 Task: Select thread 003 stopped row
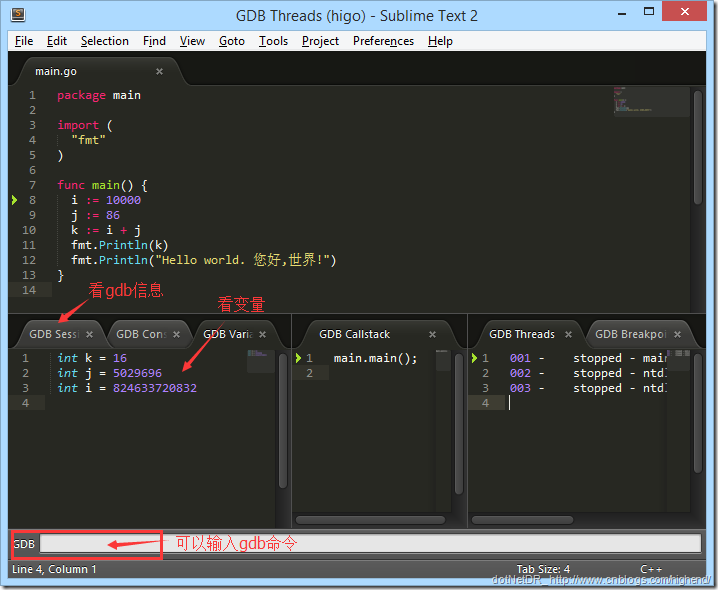point(588,388)
